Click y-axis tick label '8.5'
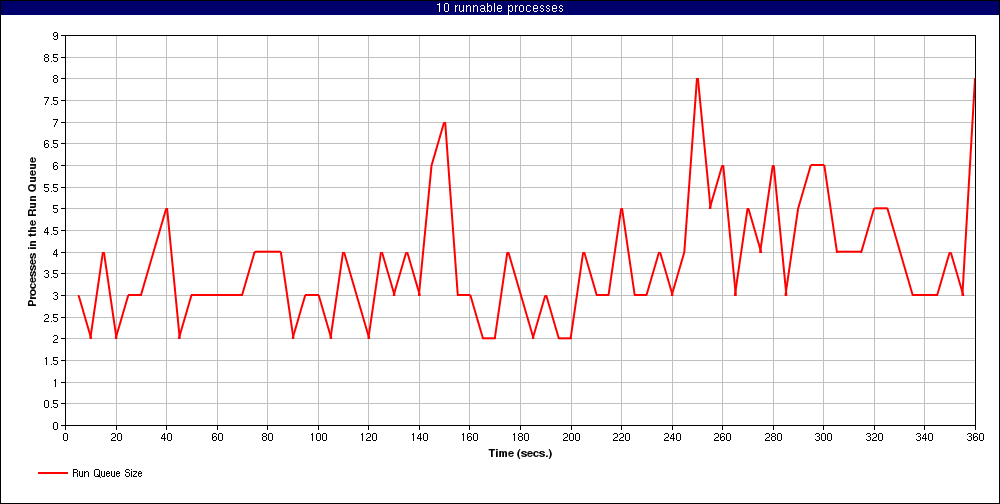Viewport: 1000px width, 504px height. pyautogui.click(x=52, y=57)
